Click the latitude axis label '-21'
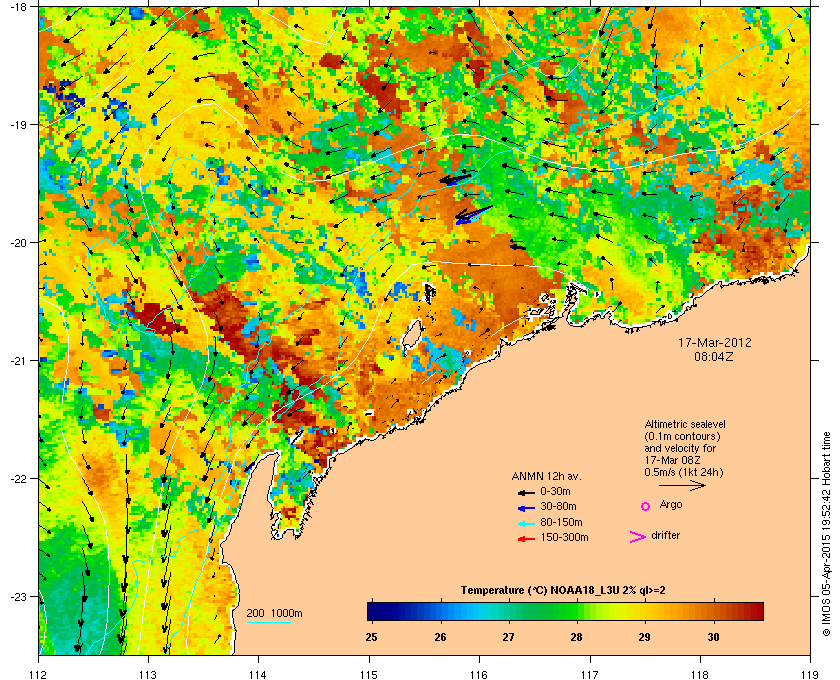The height and width of the screenshot is (680, 840). pos(18,360)
